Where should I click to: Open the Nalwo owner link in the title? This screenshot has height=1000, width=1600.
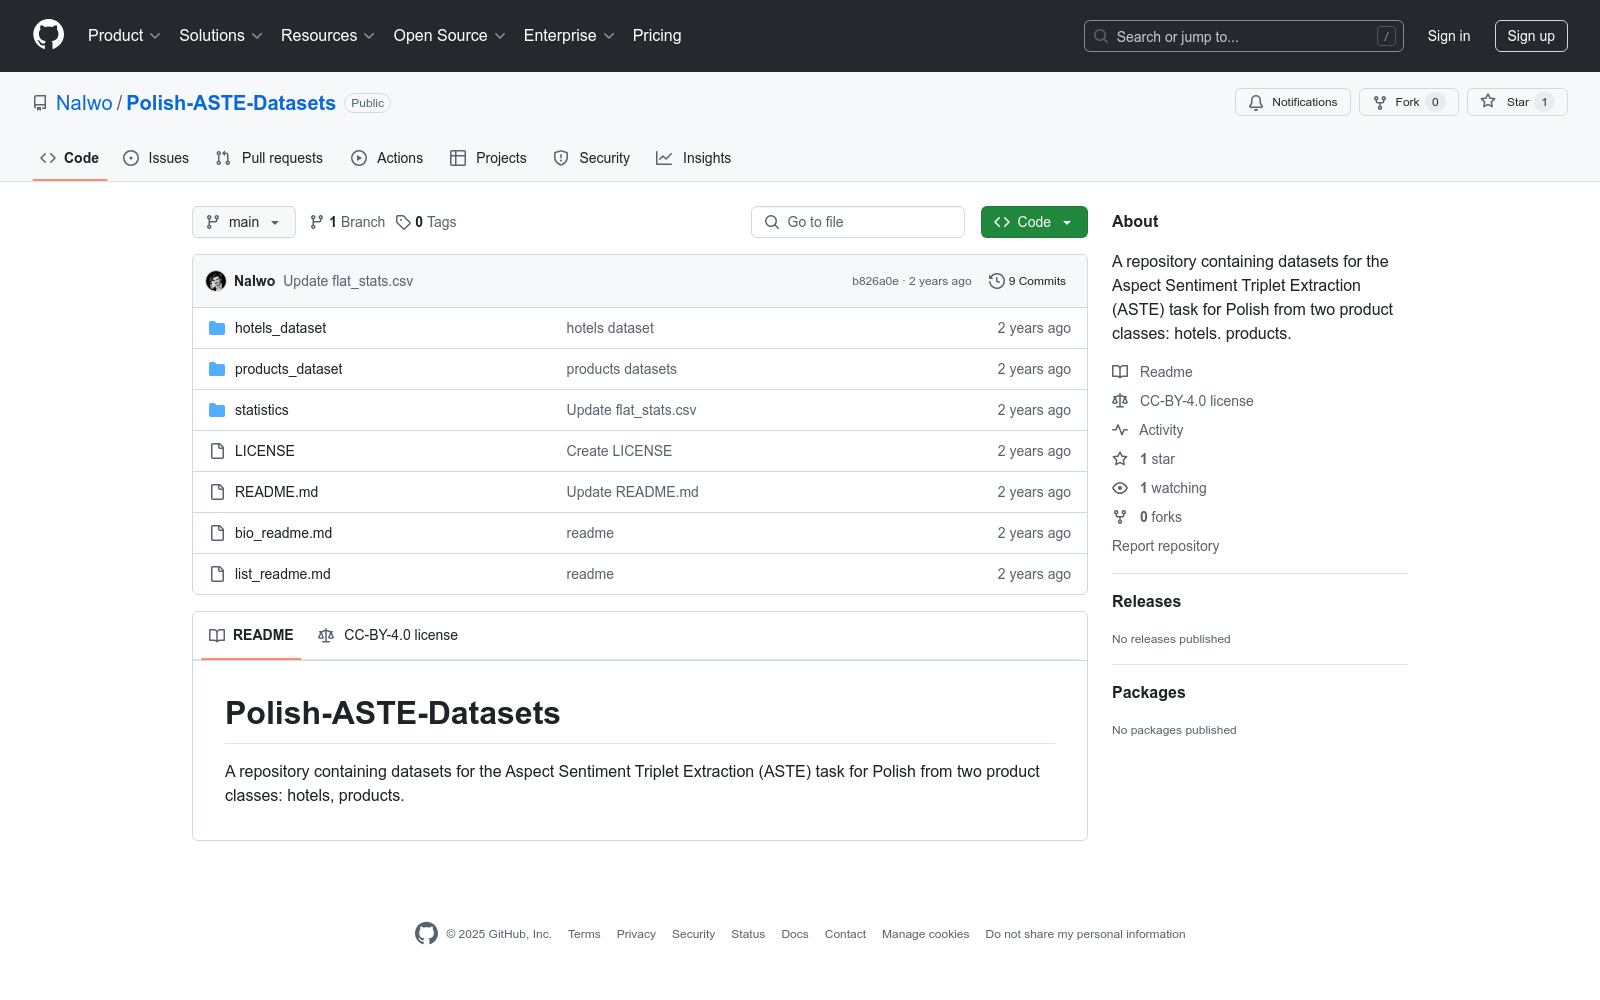[x=84, y=103]
